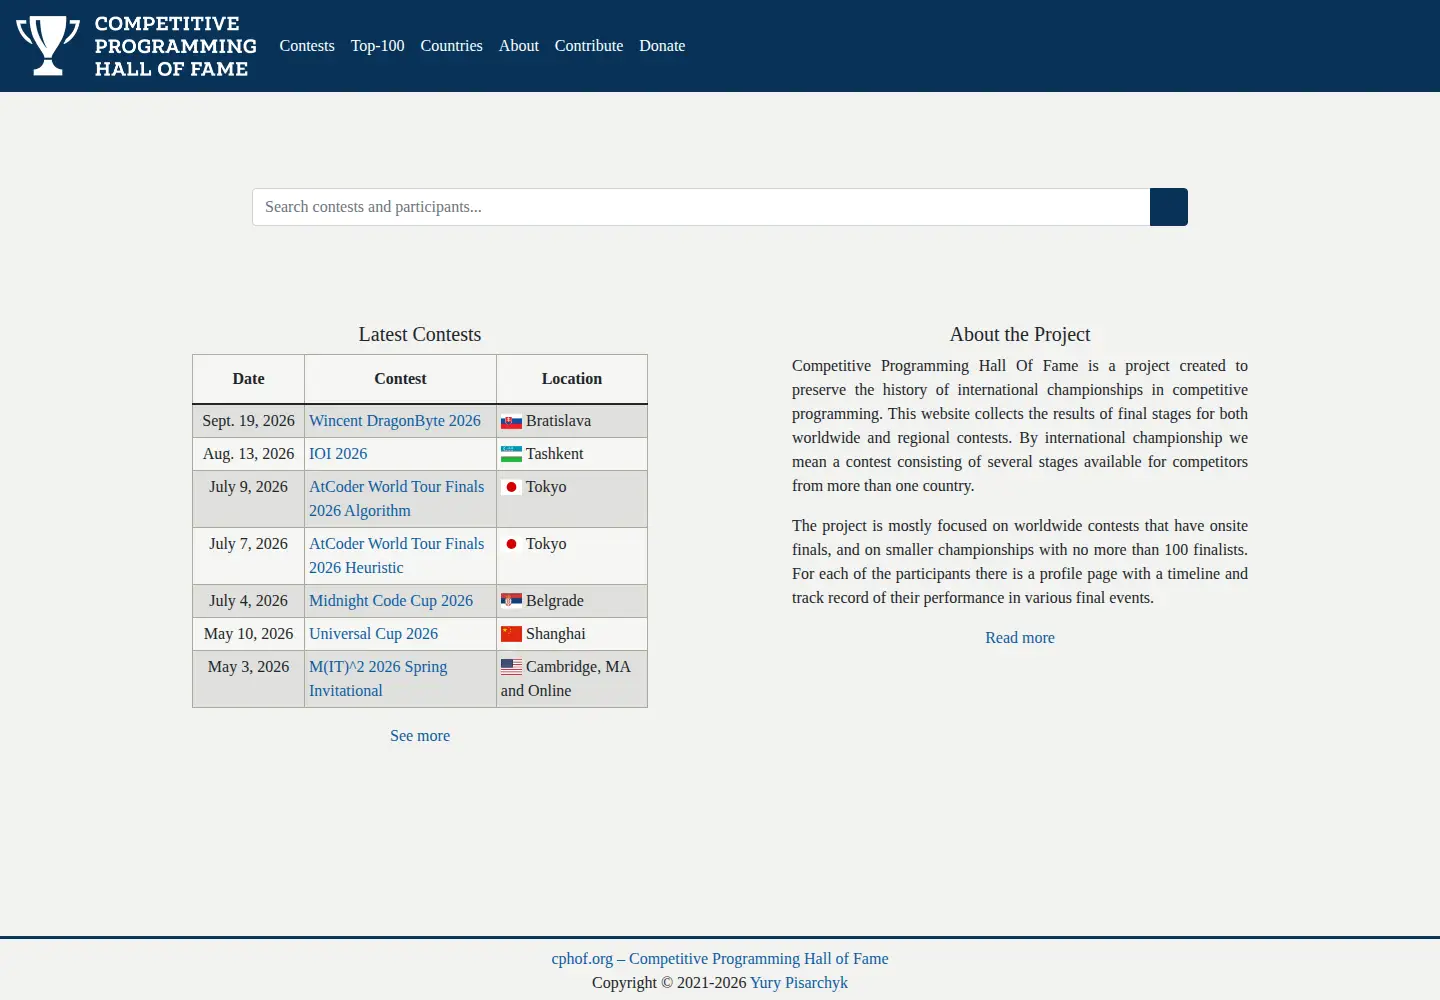1440x1000 pixels.
Task: Click the China flag next to Shanghai
Action: [x=511, y=635]
